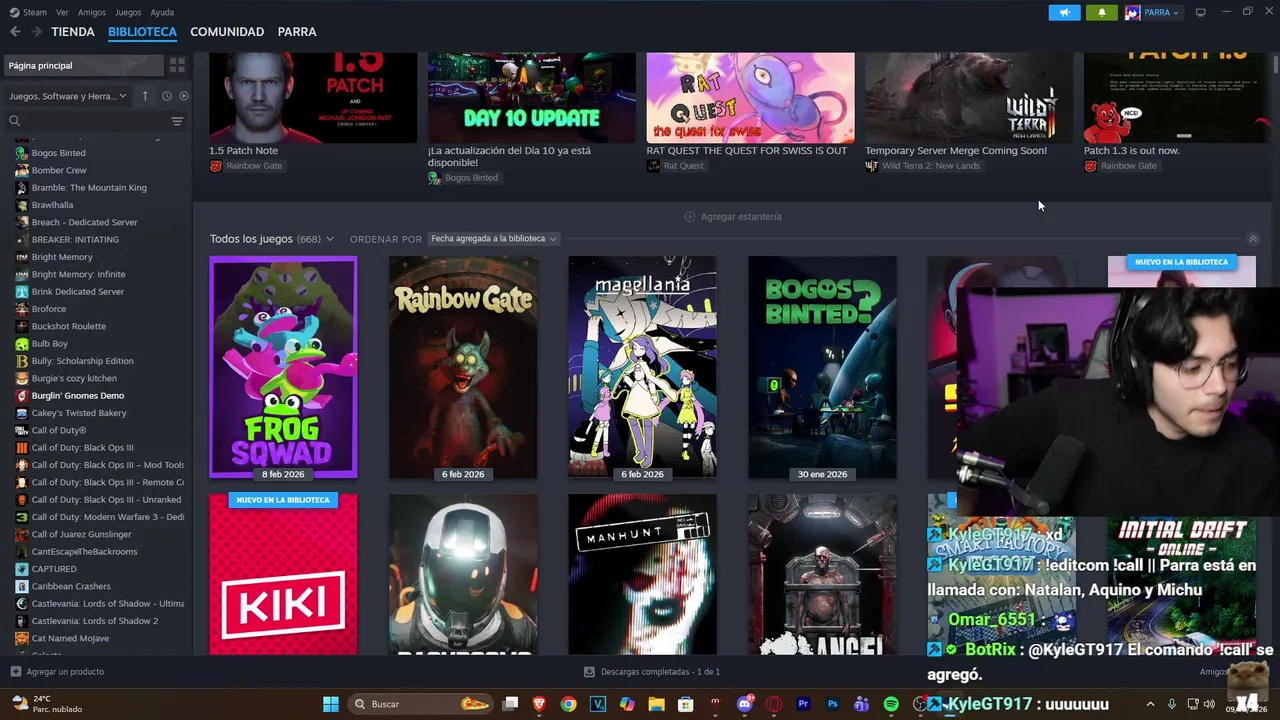Click Agregar estantería
This screenshot has width=1280, height=720.
(x=733, y=216)
